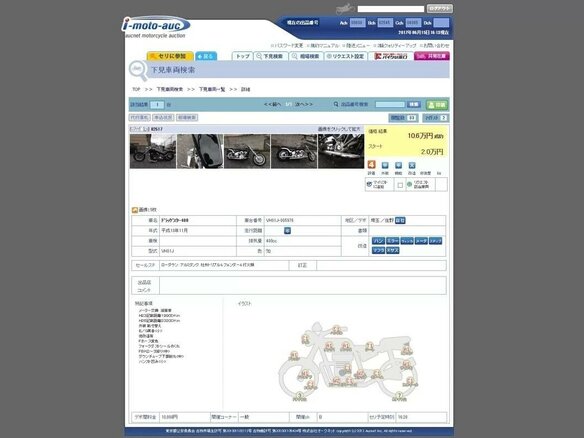Open the fifth thumbnail showing engine close-up

click(x=341, y=151)
